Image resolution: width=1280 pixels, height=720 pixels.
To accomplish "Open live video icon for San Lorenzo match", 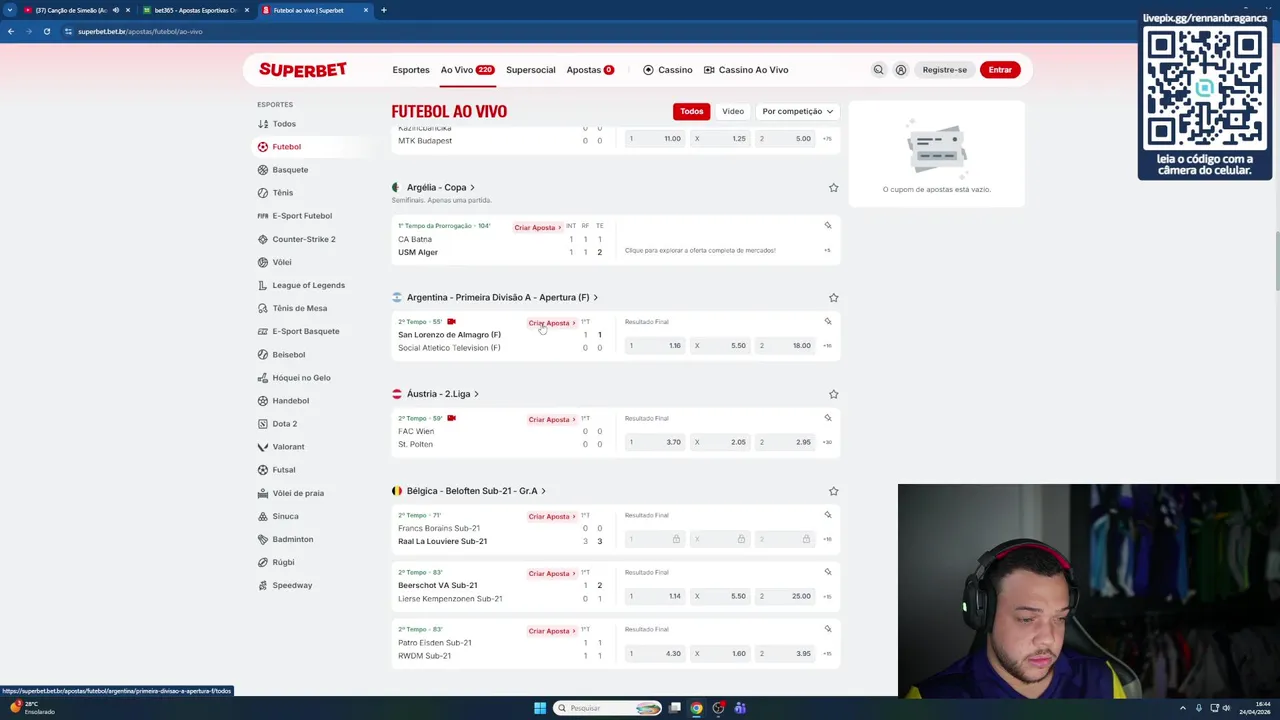I will [451, 321].
